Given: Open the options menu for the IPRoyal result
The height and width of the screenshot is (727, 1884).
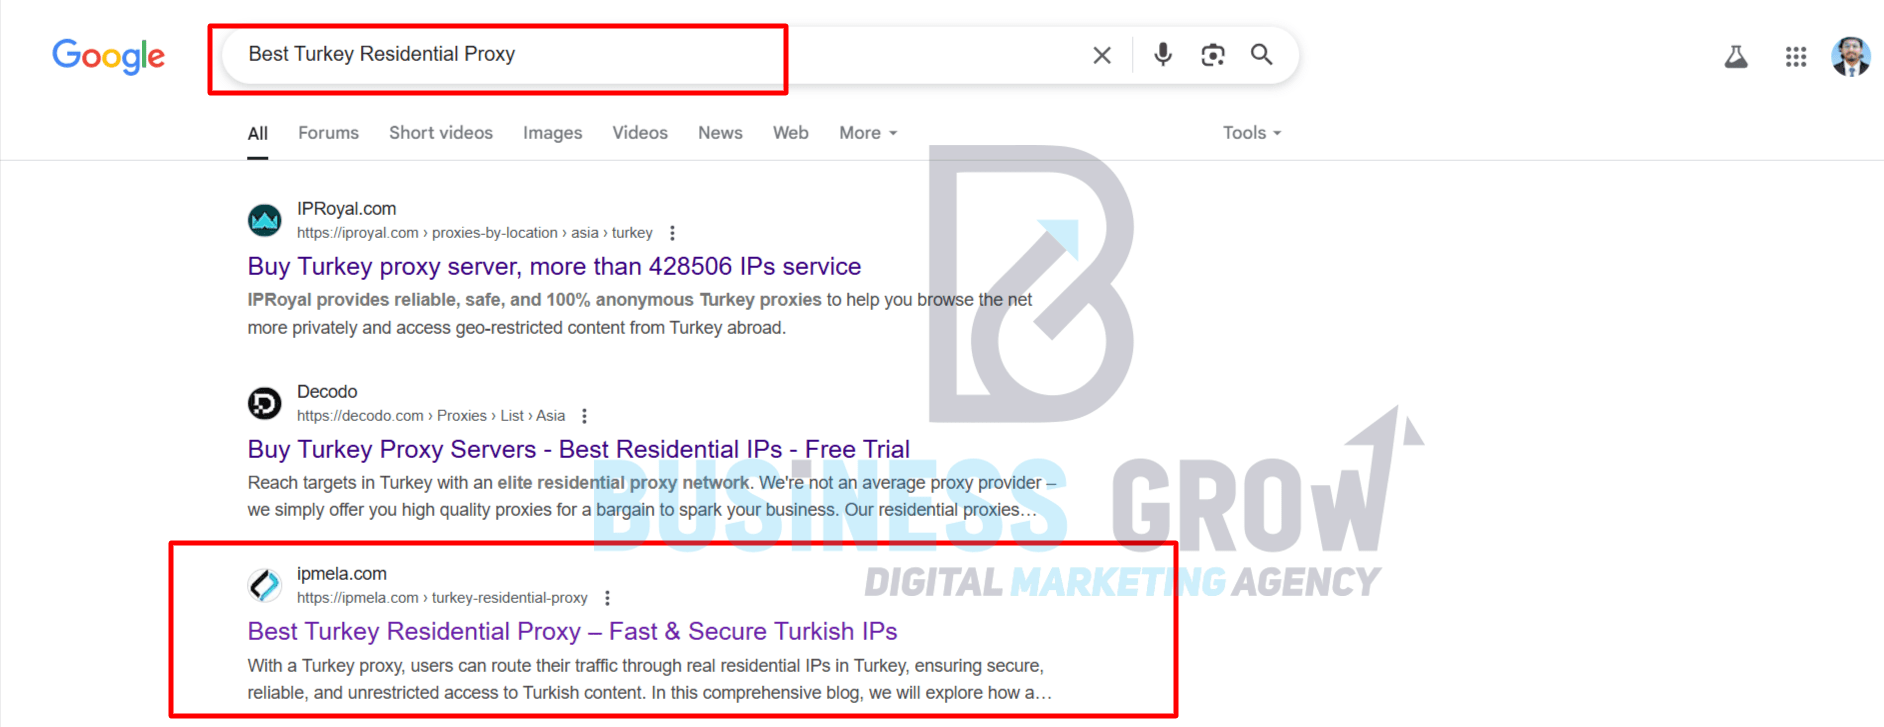Looking at the screenshot, I should [672, 233].
